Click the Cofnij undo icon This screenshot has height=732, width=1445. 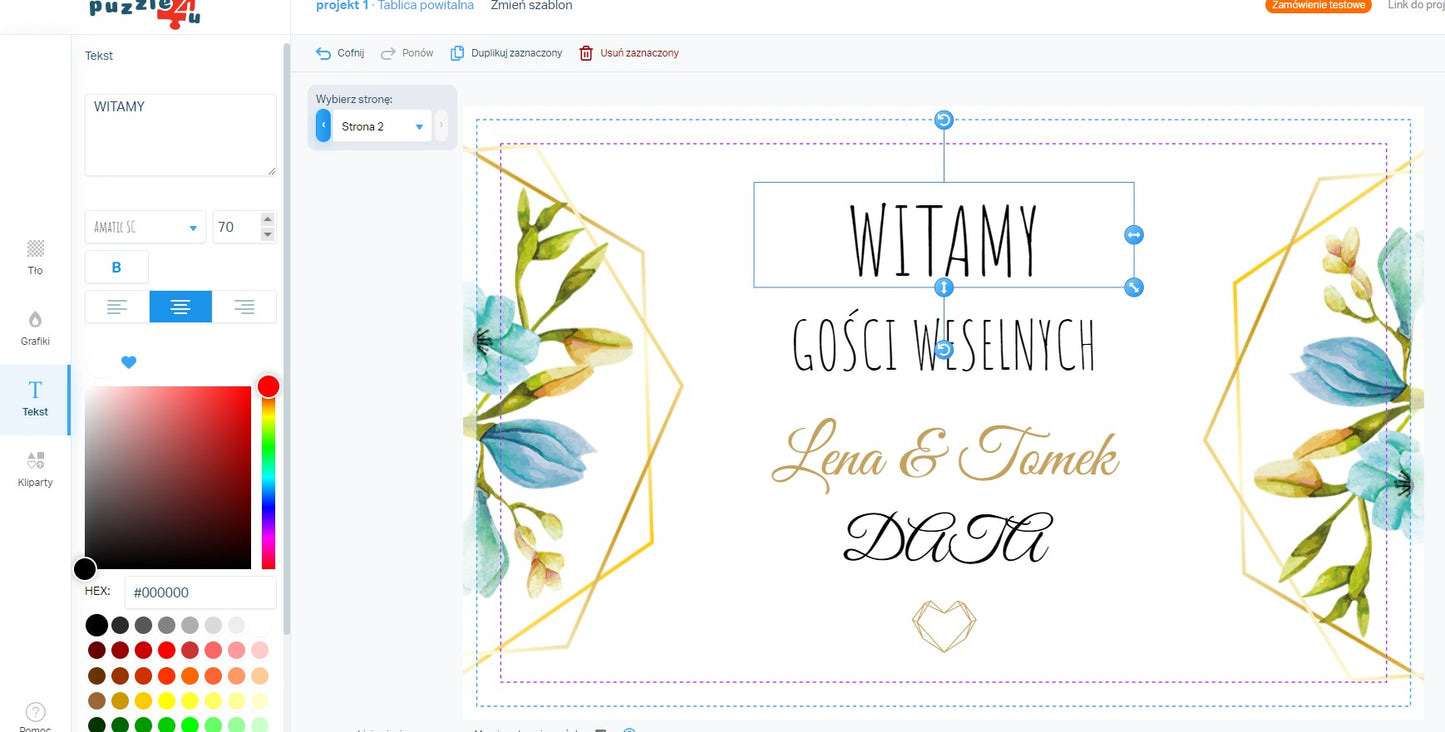(x=323, y=53)
